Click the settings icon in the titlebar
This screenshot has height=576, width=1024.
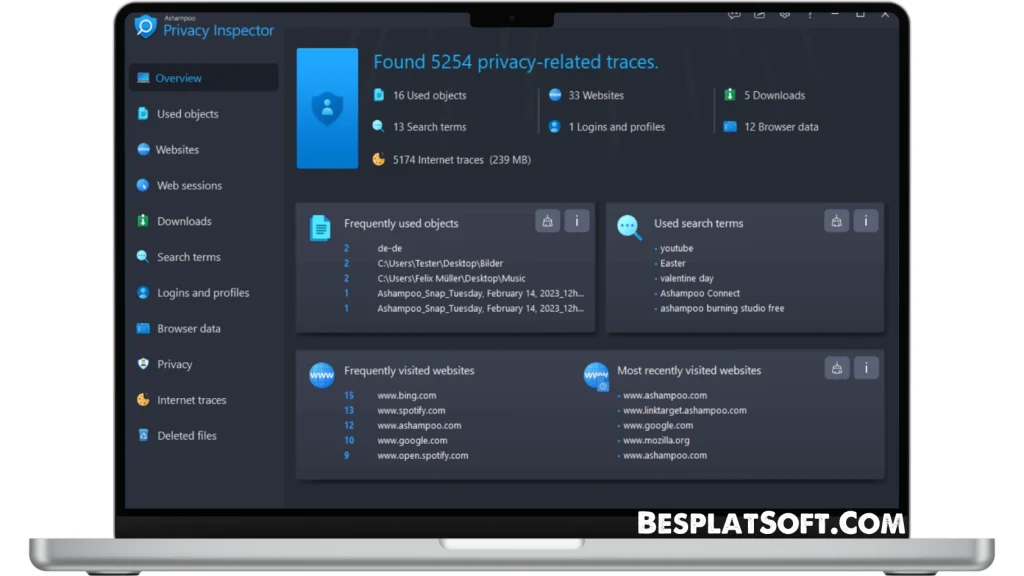pyautogui.click(x=785, y=14)
